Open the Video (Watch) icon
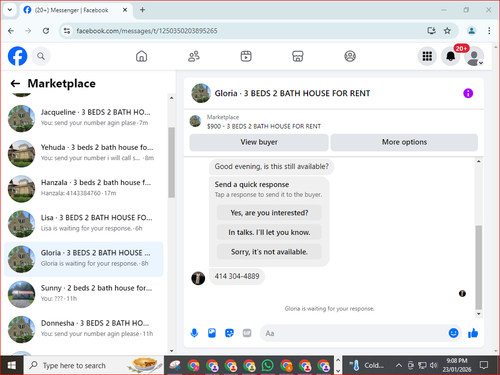 (x=246, y=56)
